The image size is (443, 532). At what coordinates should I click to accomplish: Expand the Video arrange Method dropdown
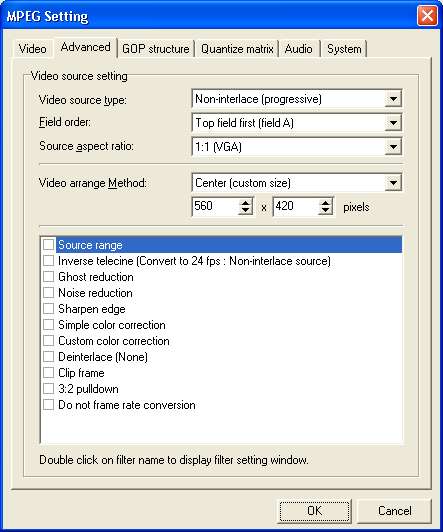tap(393, 183)
